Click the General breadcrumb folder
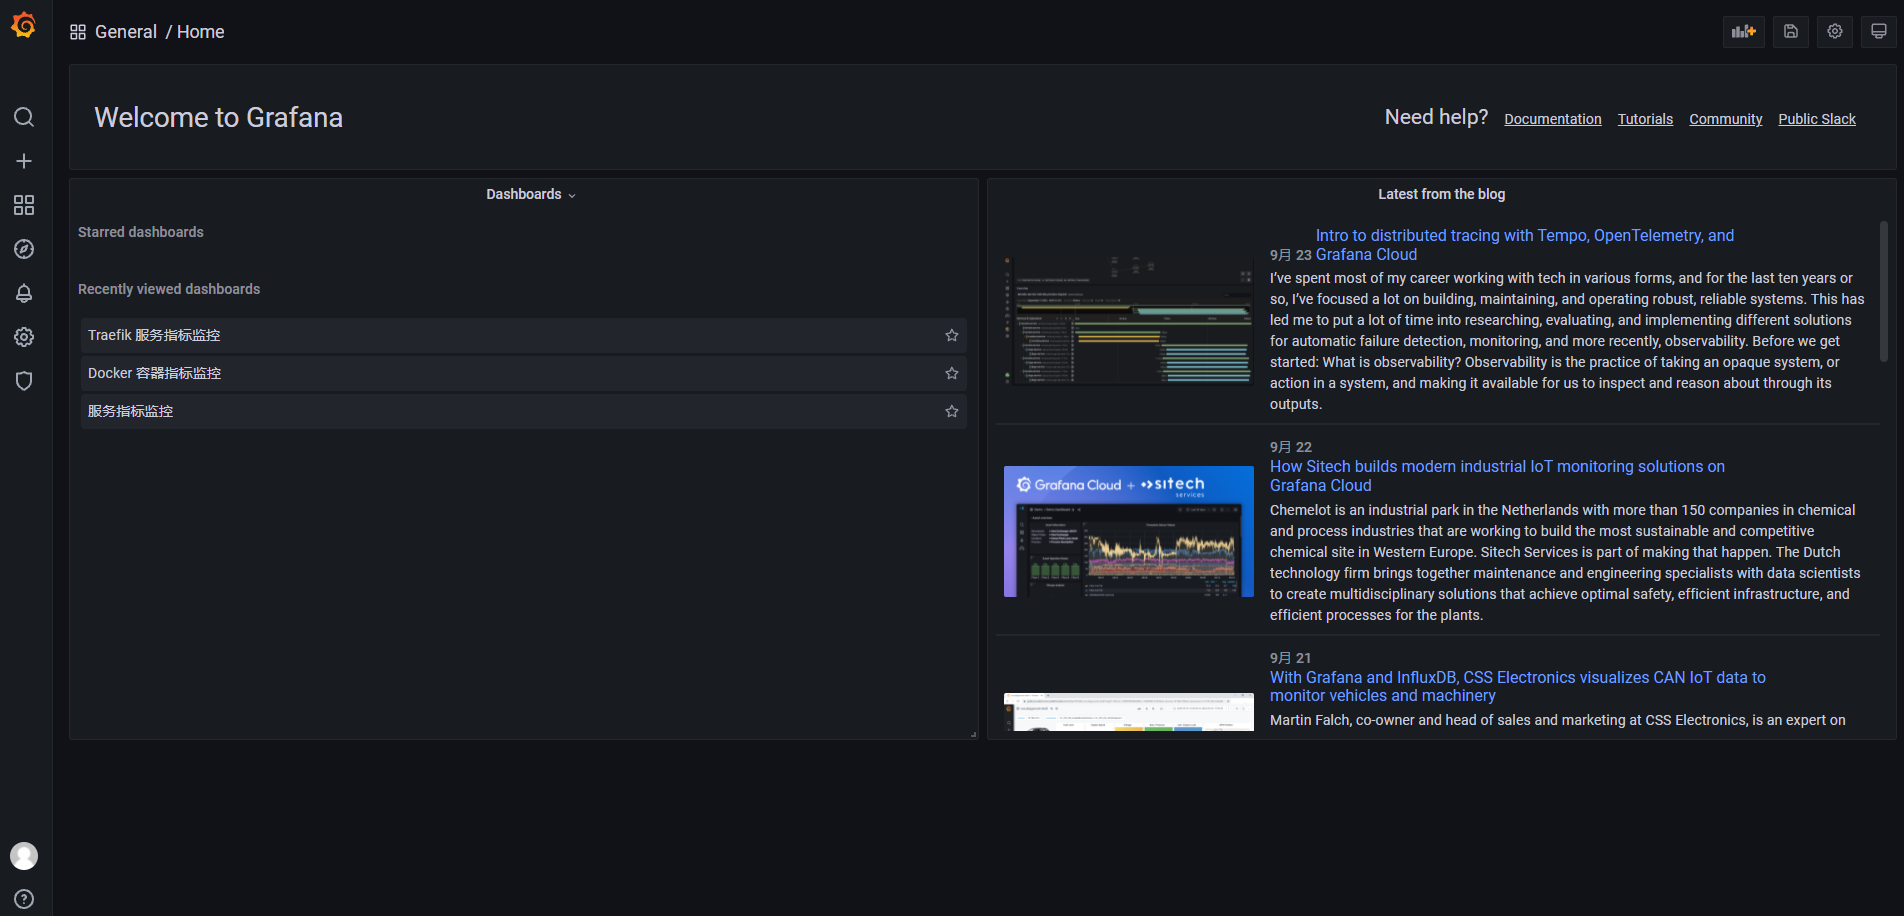The image size is (1904, 916). point(126,32)
